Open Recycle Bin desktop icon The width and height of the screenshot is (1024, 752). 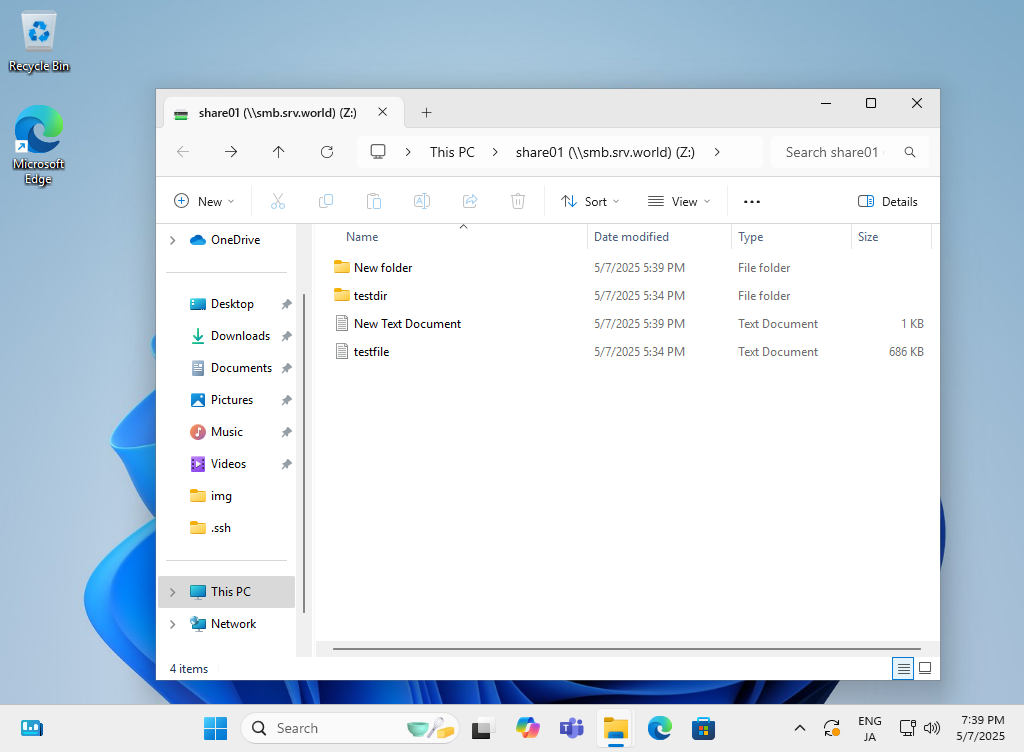[x=39, y=42]
